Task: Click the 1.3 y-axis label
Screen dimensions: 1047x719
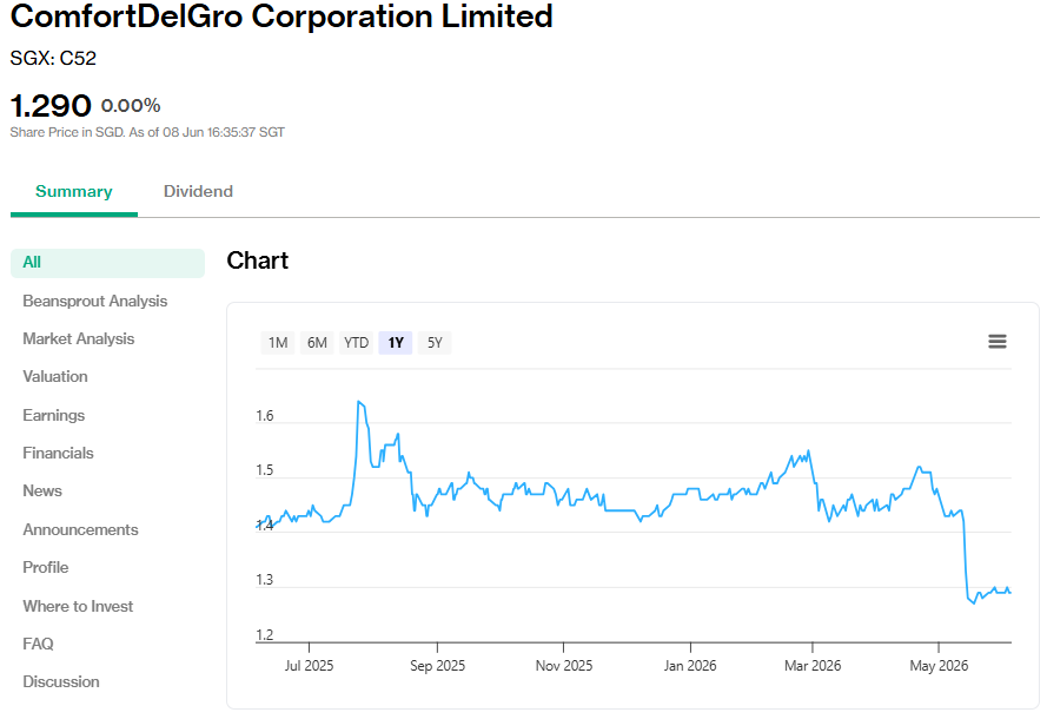Action: (265, 579)
